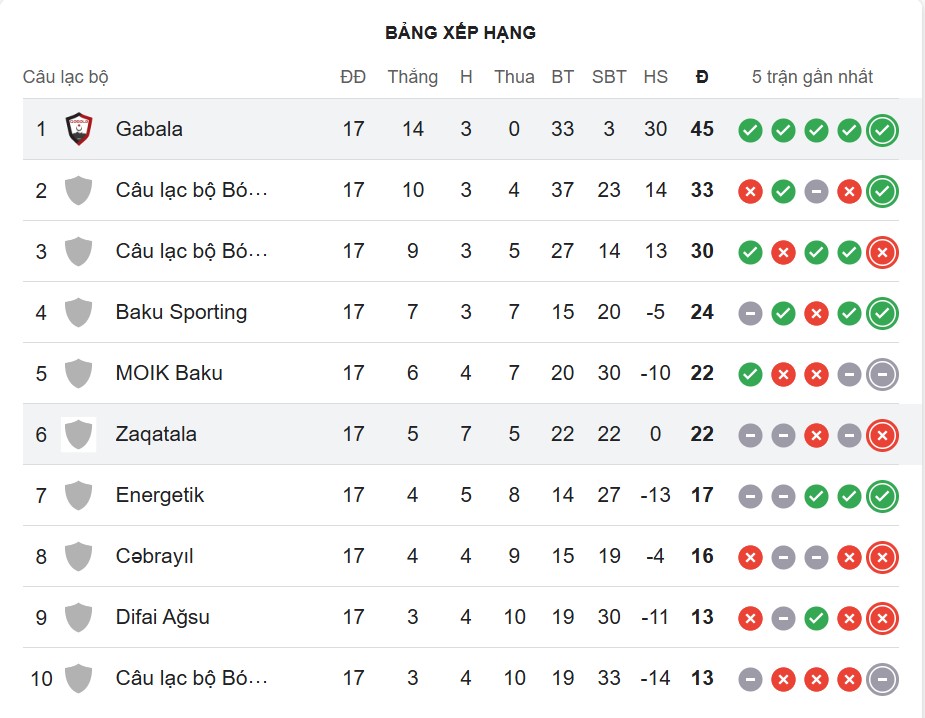Click Baku Sporting's shield crest icon
The height and width of the screenshot is (718, 925).
point(78,312)
